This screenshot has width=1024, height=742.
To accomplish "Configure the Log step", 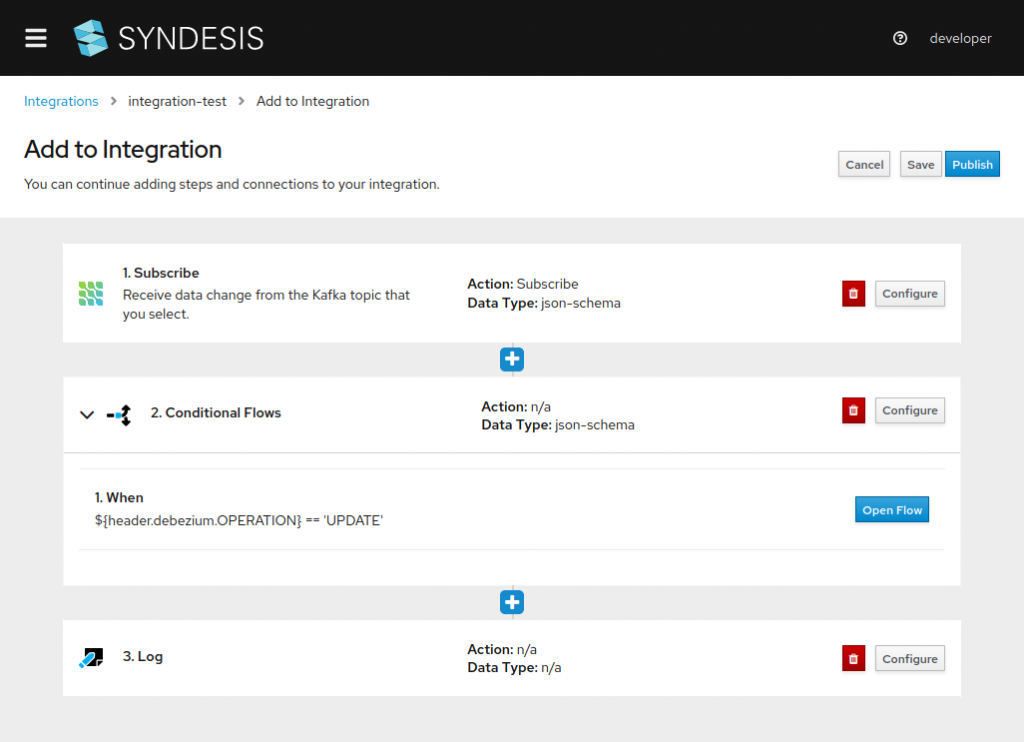I will 909,659.
